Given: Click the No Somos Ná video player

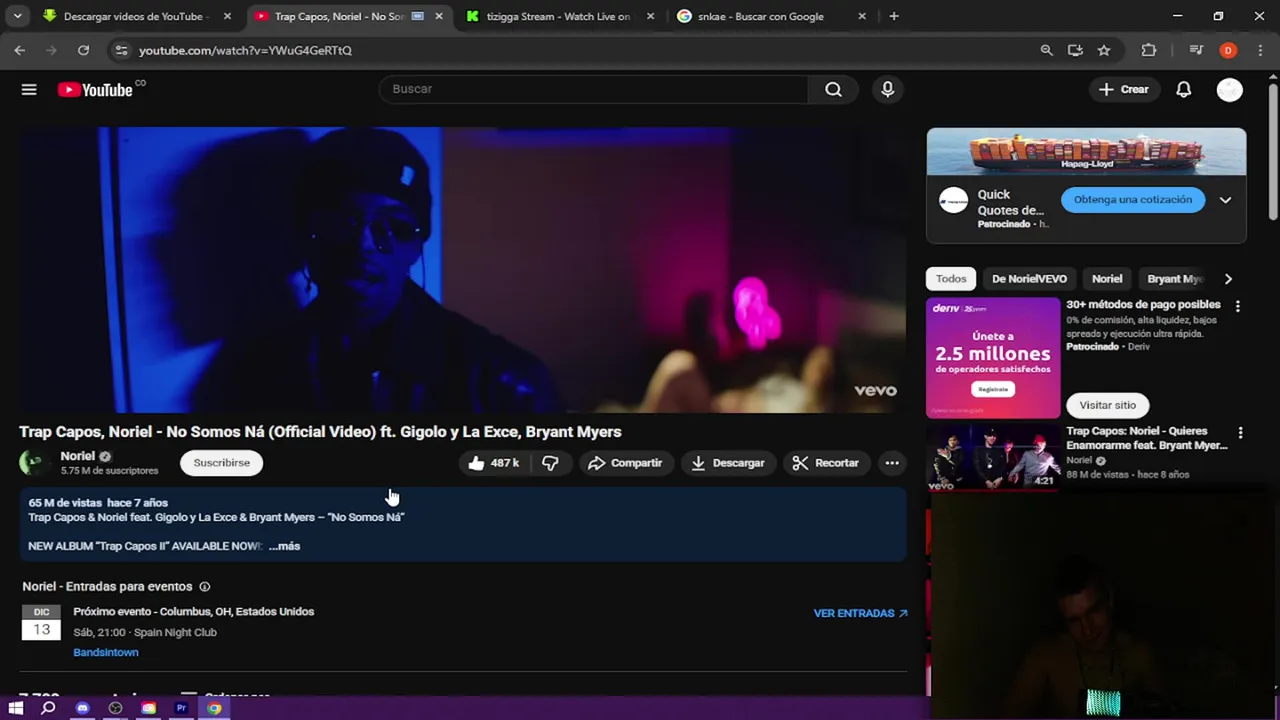Looking at the screenshot, I should pos(463,270).
